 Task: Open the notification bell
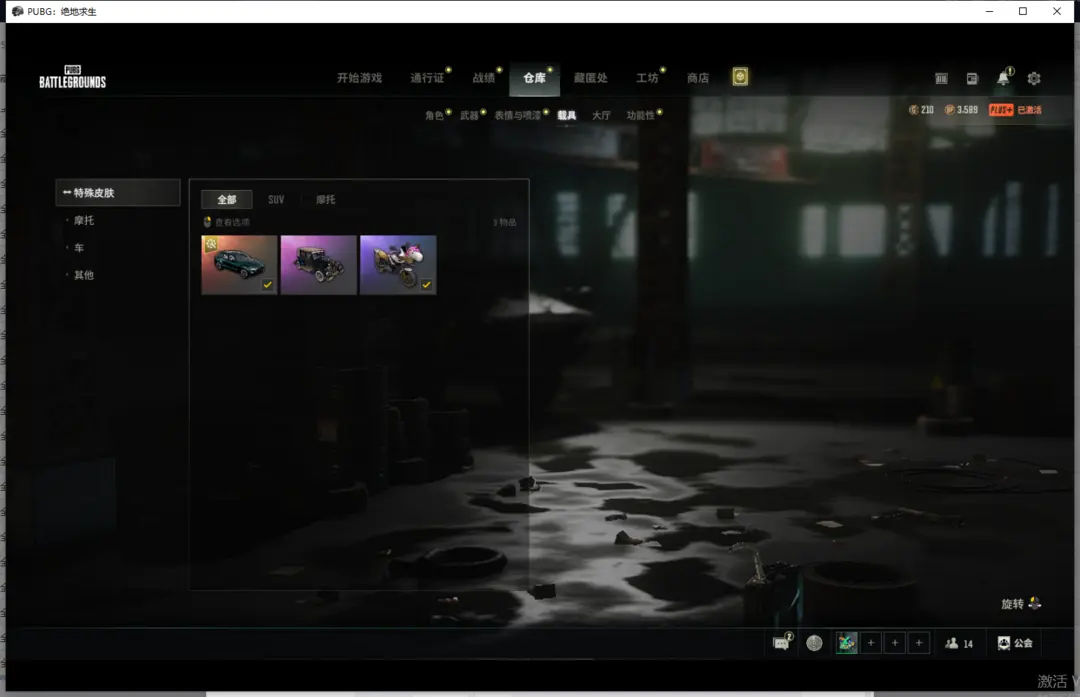pyautogui.click(x=1004, y=78)
